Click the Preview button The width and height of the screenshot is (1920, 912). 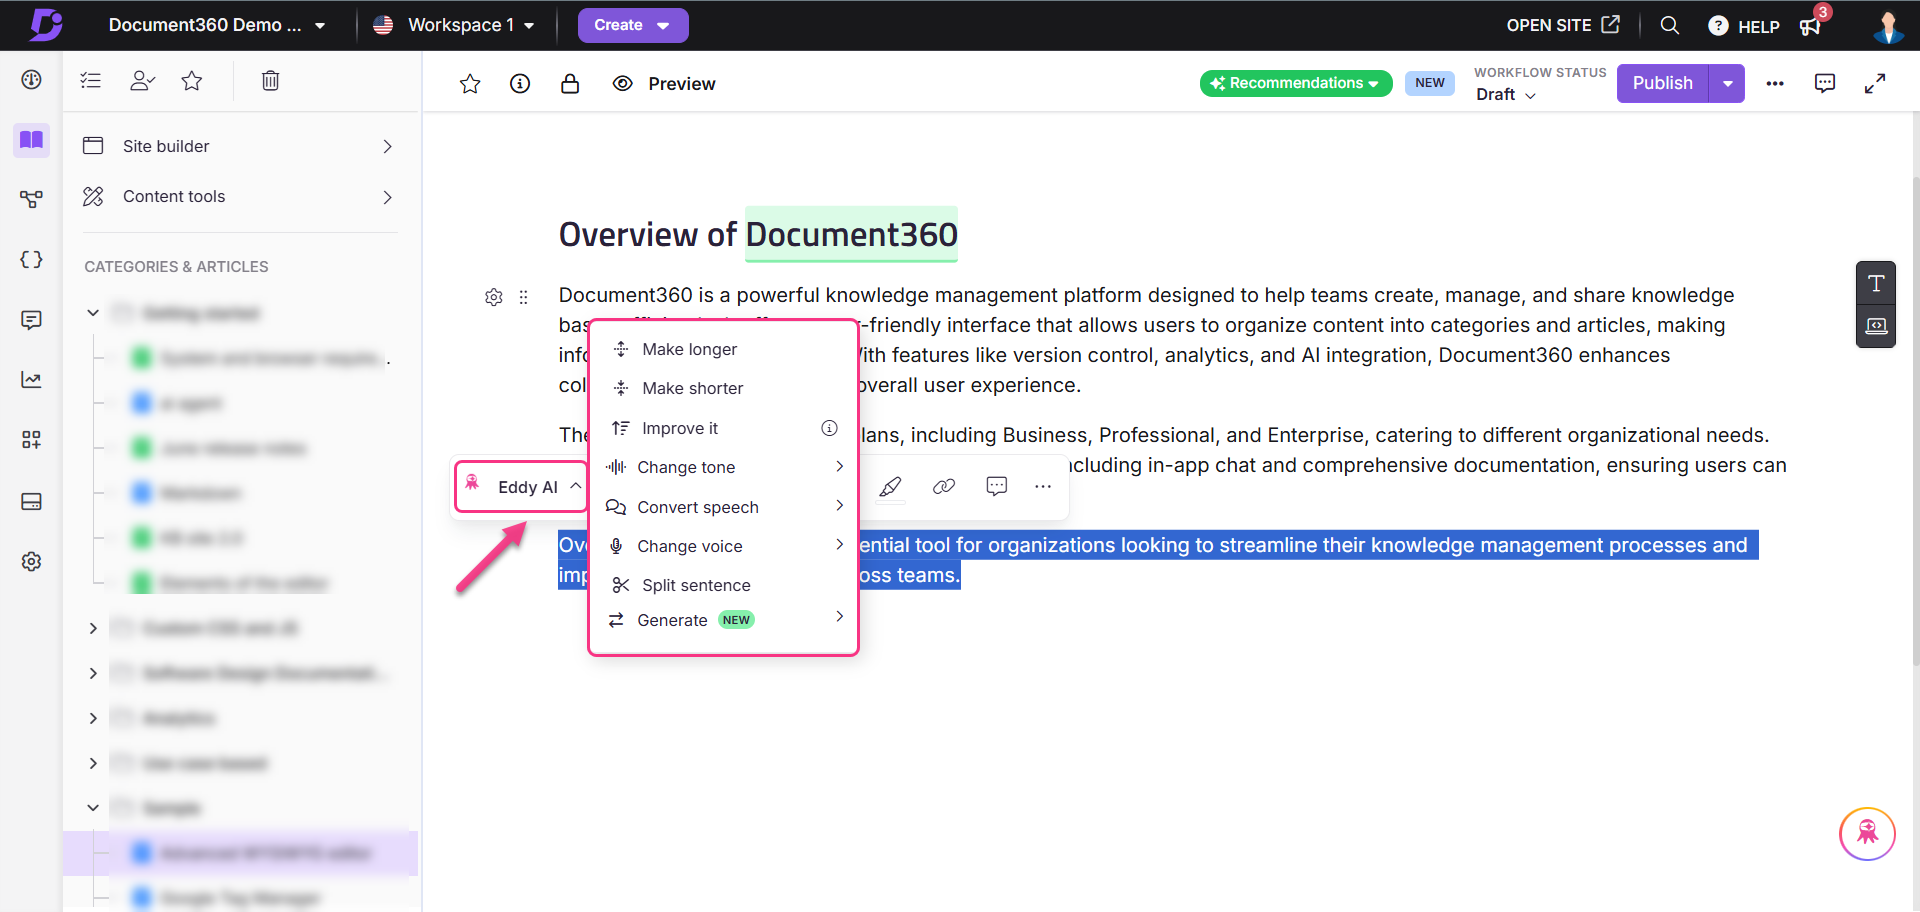point(664,84)
